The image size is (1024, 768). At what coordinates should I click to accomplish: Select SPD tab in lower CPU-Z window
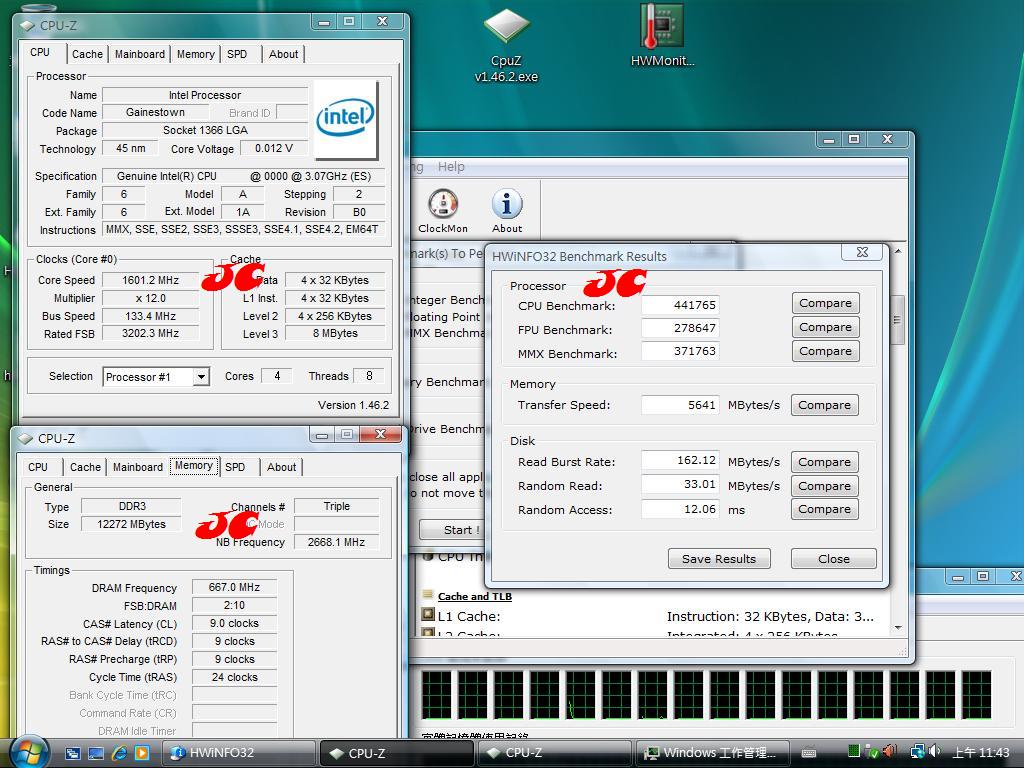coord(235,467)
